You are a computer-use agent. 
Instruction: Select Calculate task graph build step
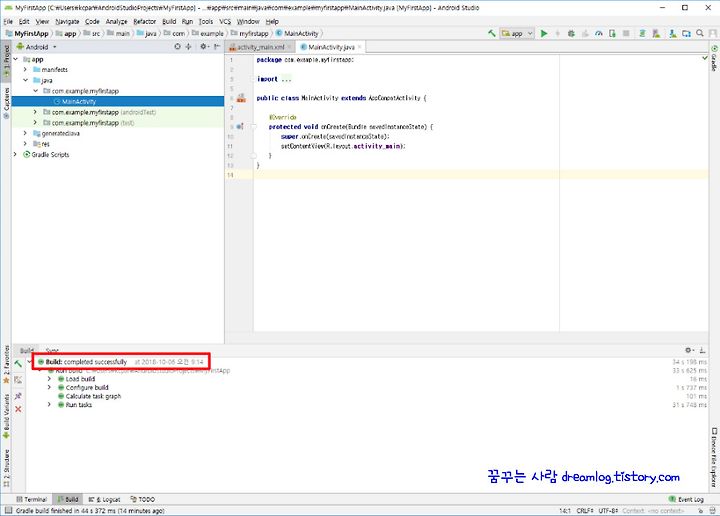[93, 396]
